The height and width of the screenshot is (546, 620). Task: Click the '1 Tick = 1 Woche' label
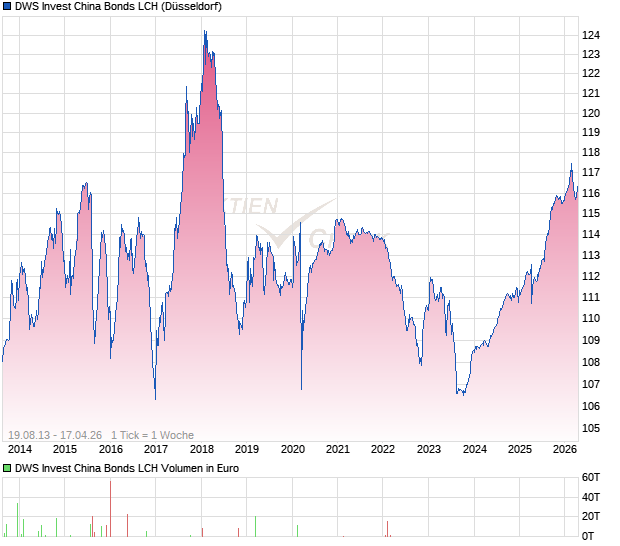point(152,435)
